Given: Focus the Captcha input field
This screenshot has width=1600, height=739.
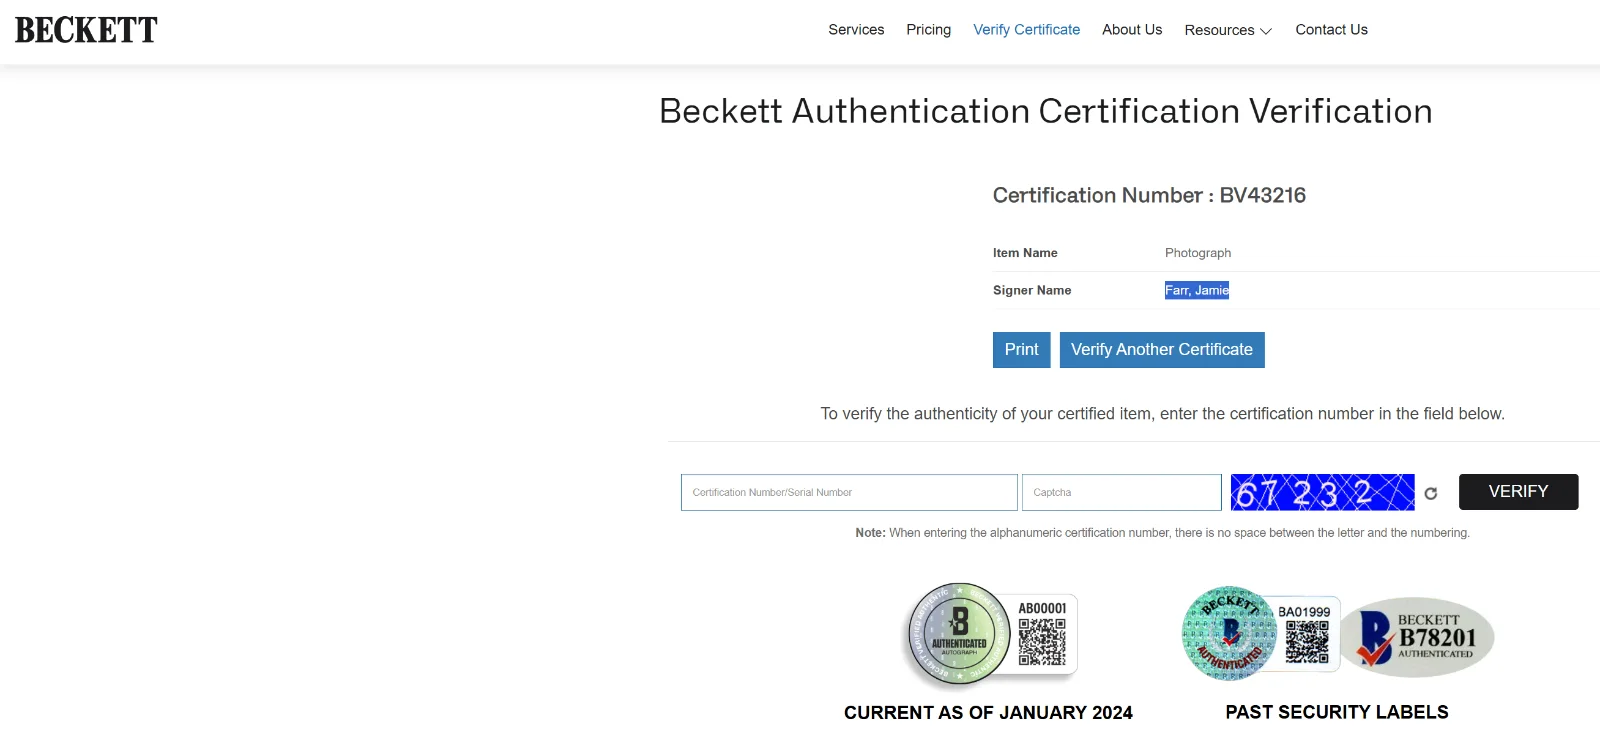Looking at the screenshot, I should click(x=1121, y=492).
